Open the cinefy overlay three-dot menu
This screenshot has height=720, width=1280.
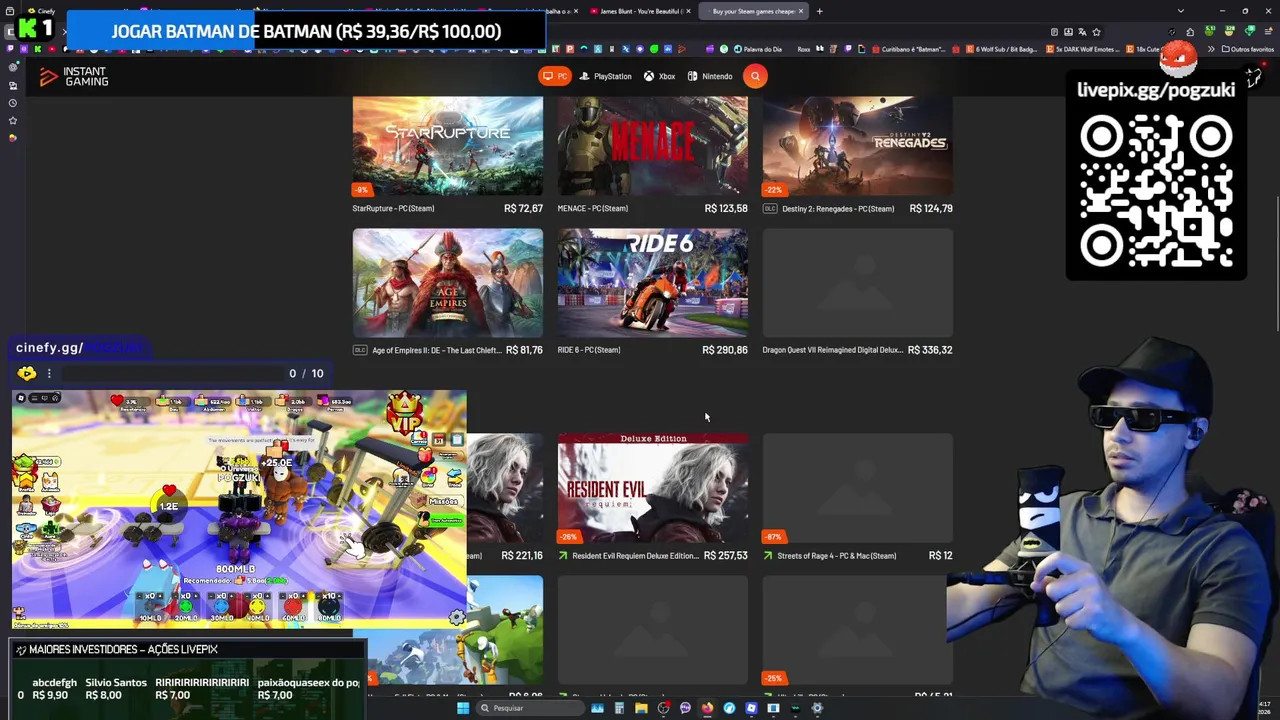click(49, 373)
